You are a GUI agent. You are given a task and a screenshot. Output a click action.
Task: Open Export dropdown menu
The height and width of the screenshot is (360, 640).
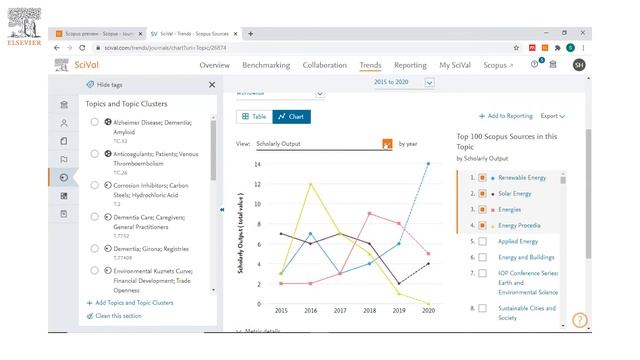point(553,116)
